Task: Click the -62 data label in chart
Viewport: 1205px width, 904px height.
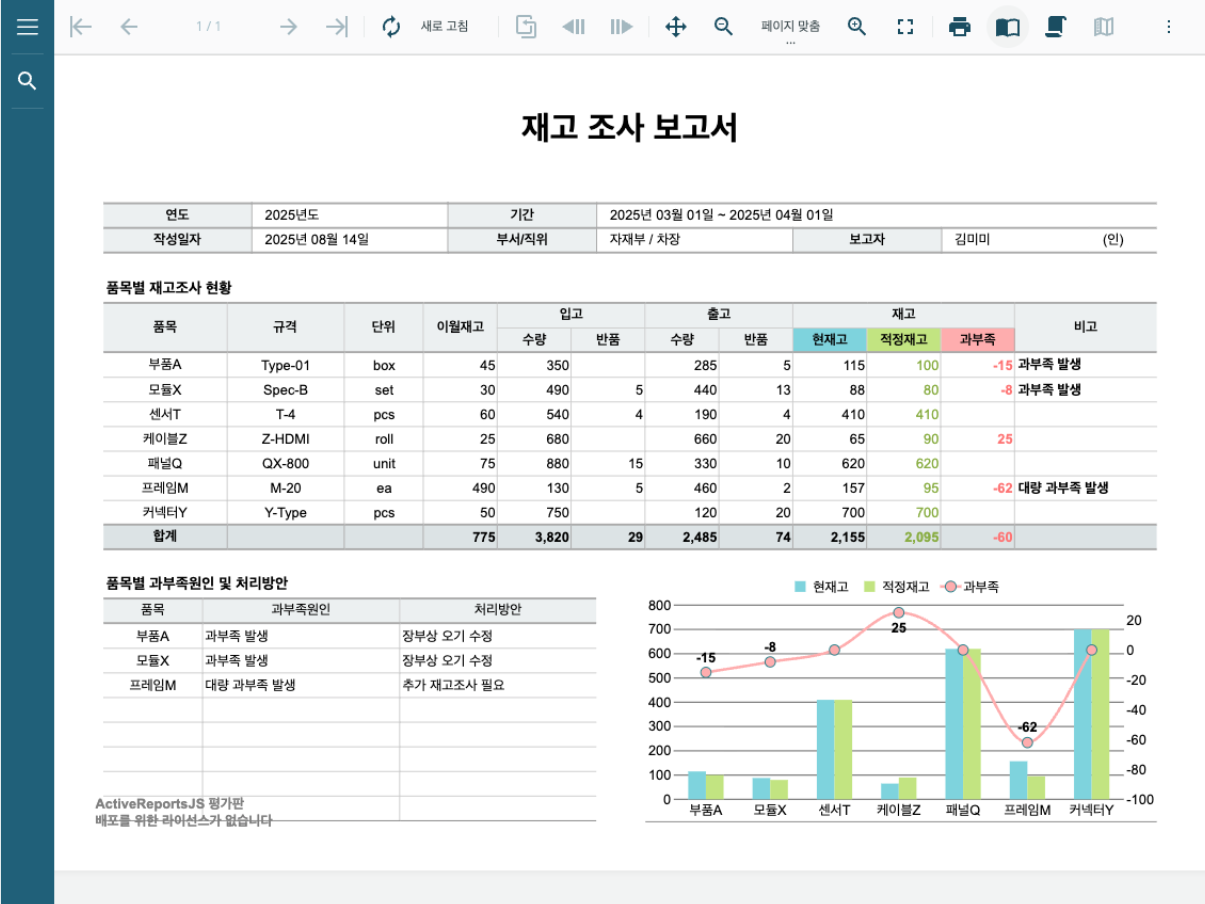Action: [x=1027, y=727]
